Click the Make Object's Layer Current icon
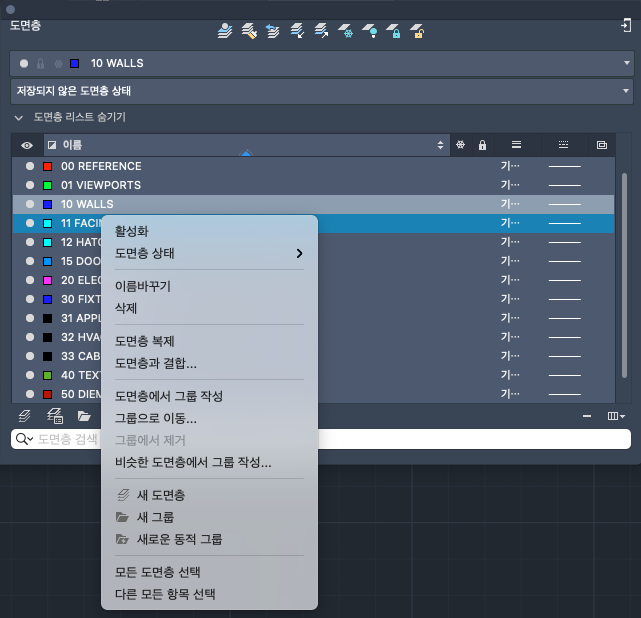641x618 pixels. (x=225, y=31)
